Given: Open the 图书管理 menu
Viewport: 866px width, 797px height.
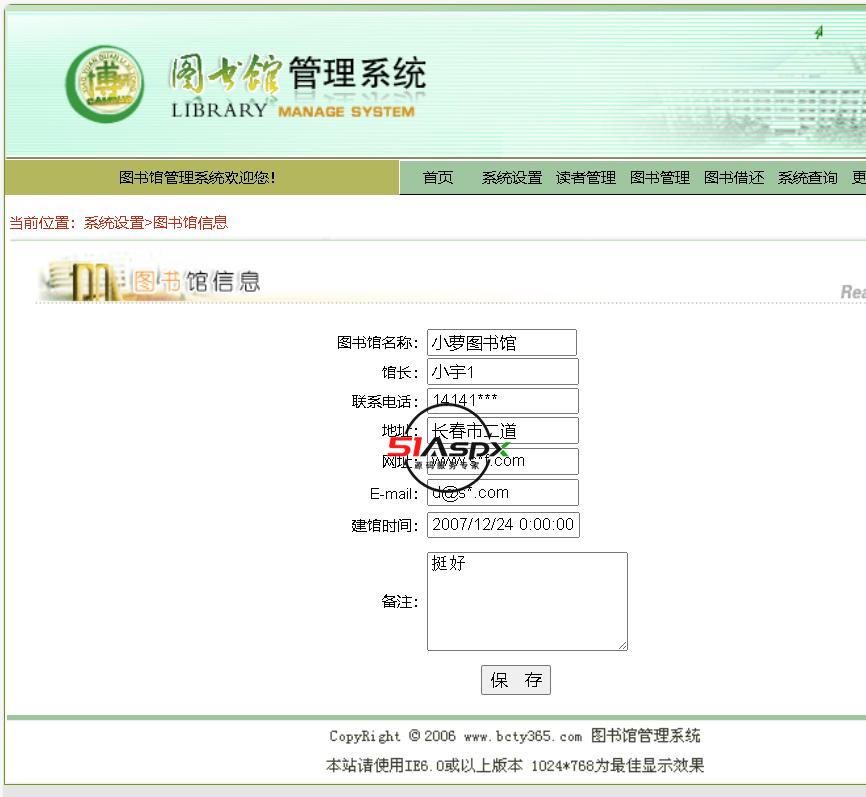Looking at the screenshot, I should [659, 178].
